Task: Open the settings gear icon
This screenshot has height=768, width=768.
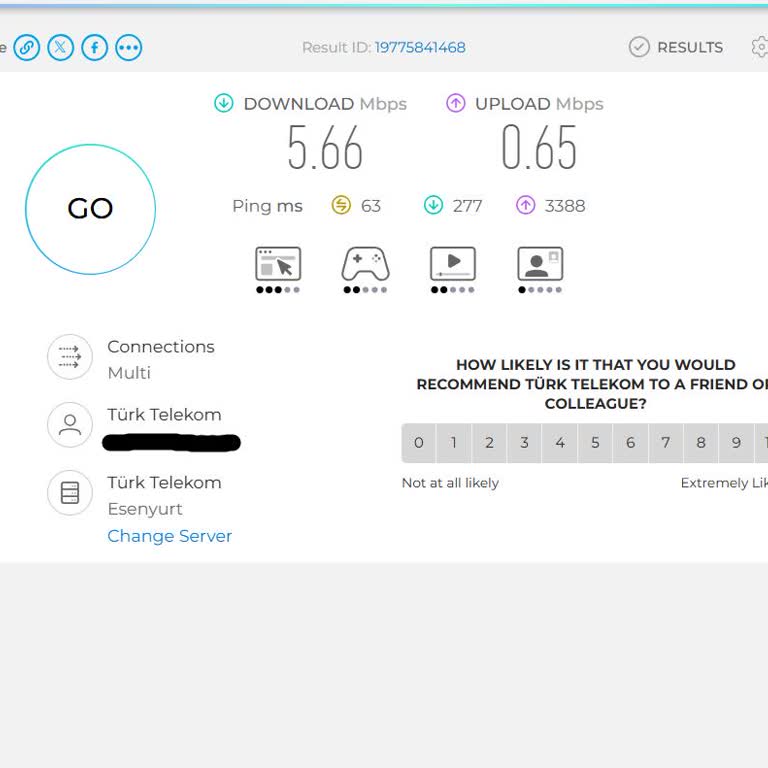Action: pyautogui.click(x=761, y=47)
